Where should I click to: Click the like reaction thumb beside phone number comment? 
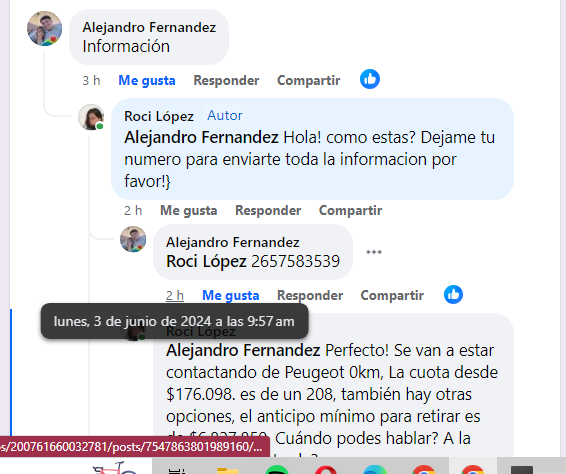point(453,294)
